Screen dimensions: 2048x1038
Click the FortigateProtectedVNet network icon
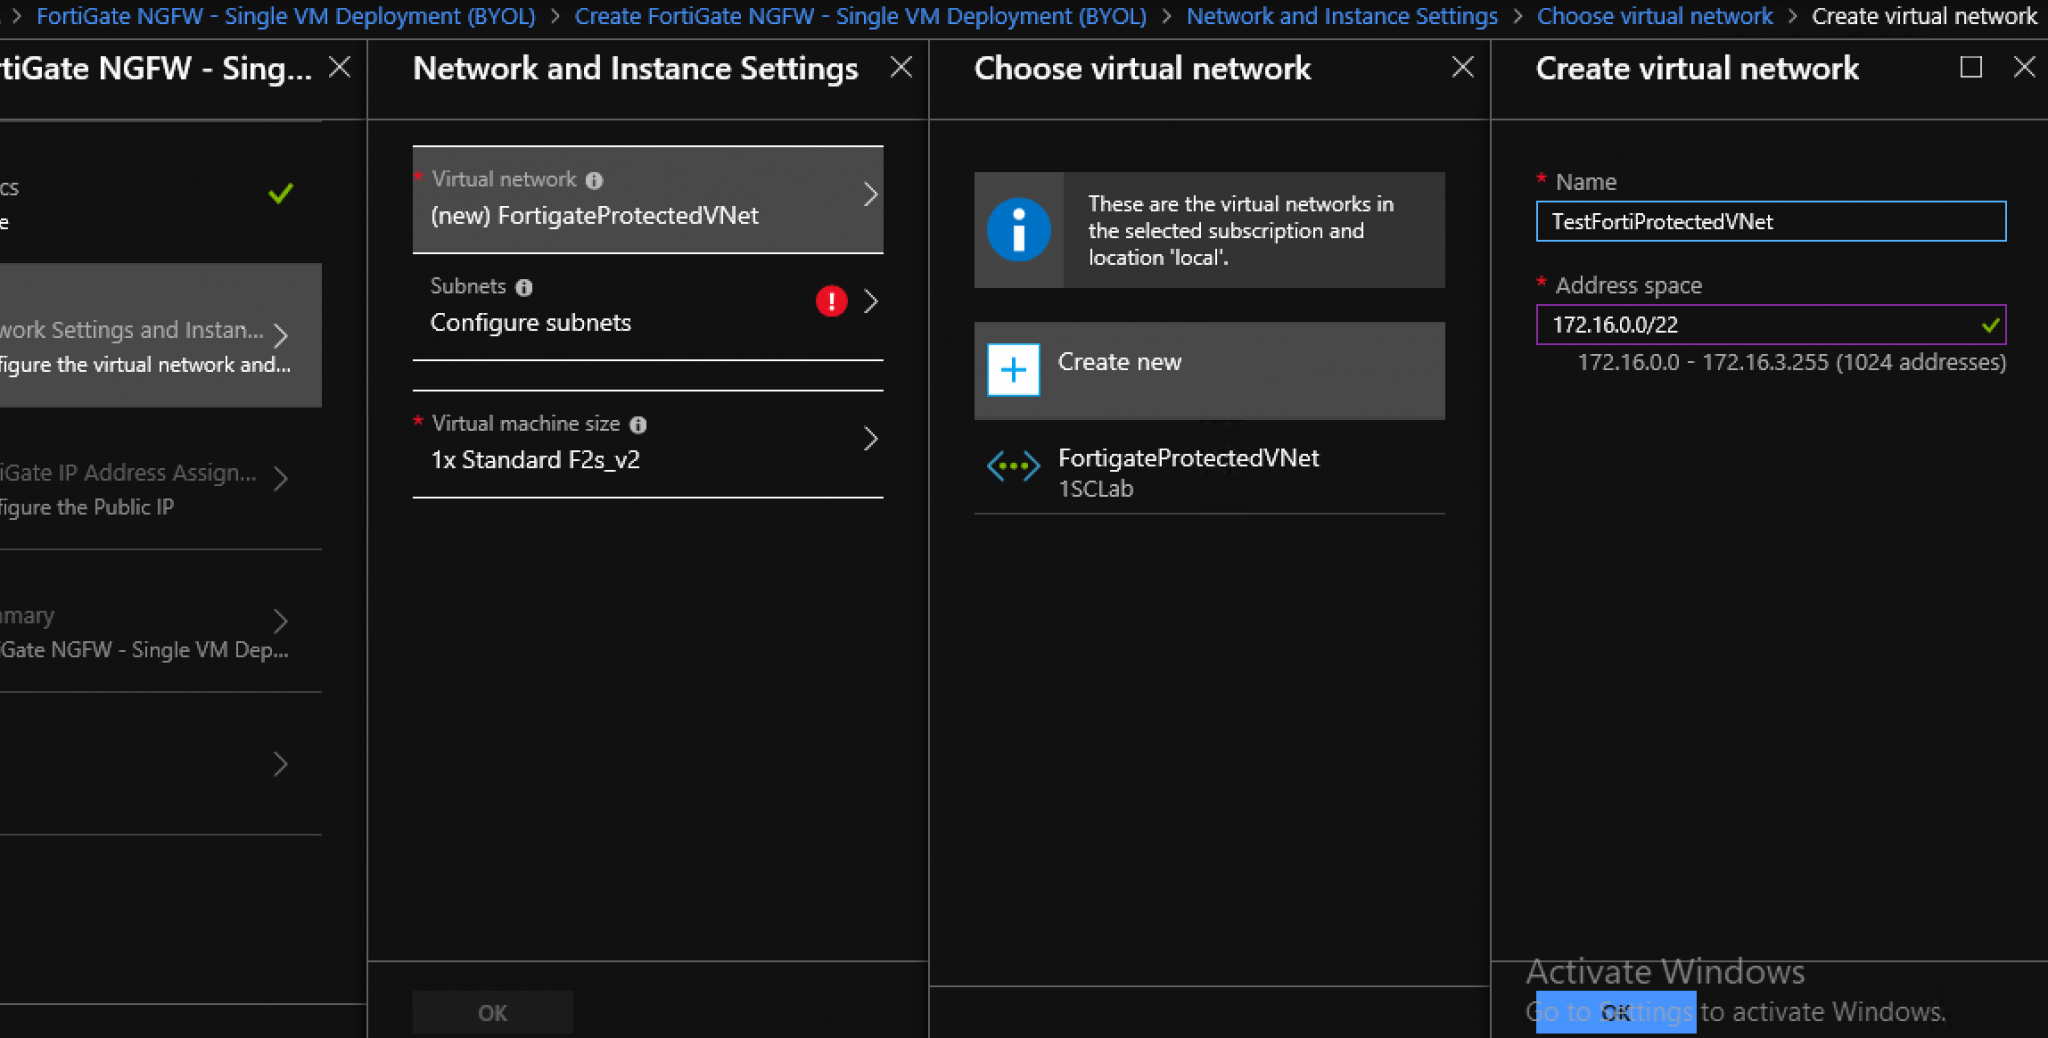click(x=1012, y=464)
